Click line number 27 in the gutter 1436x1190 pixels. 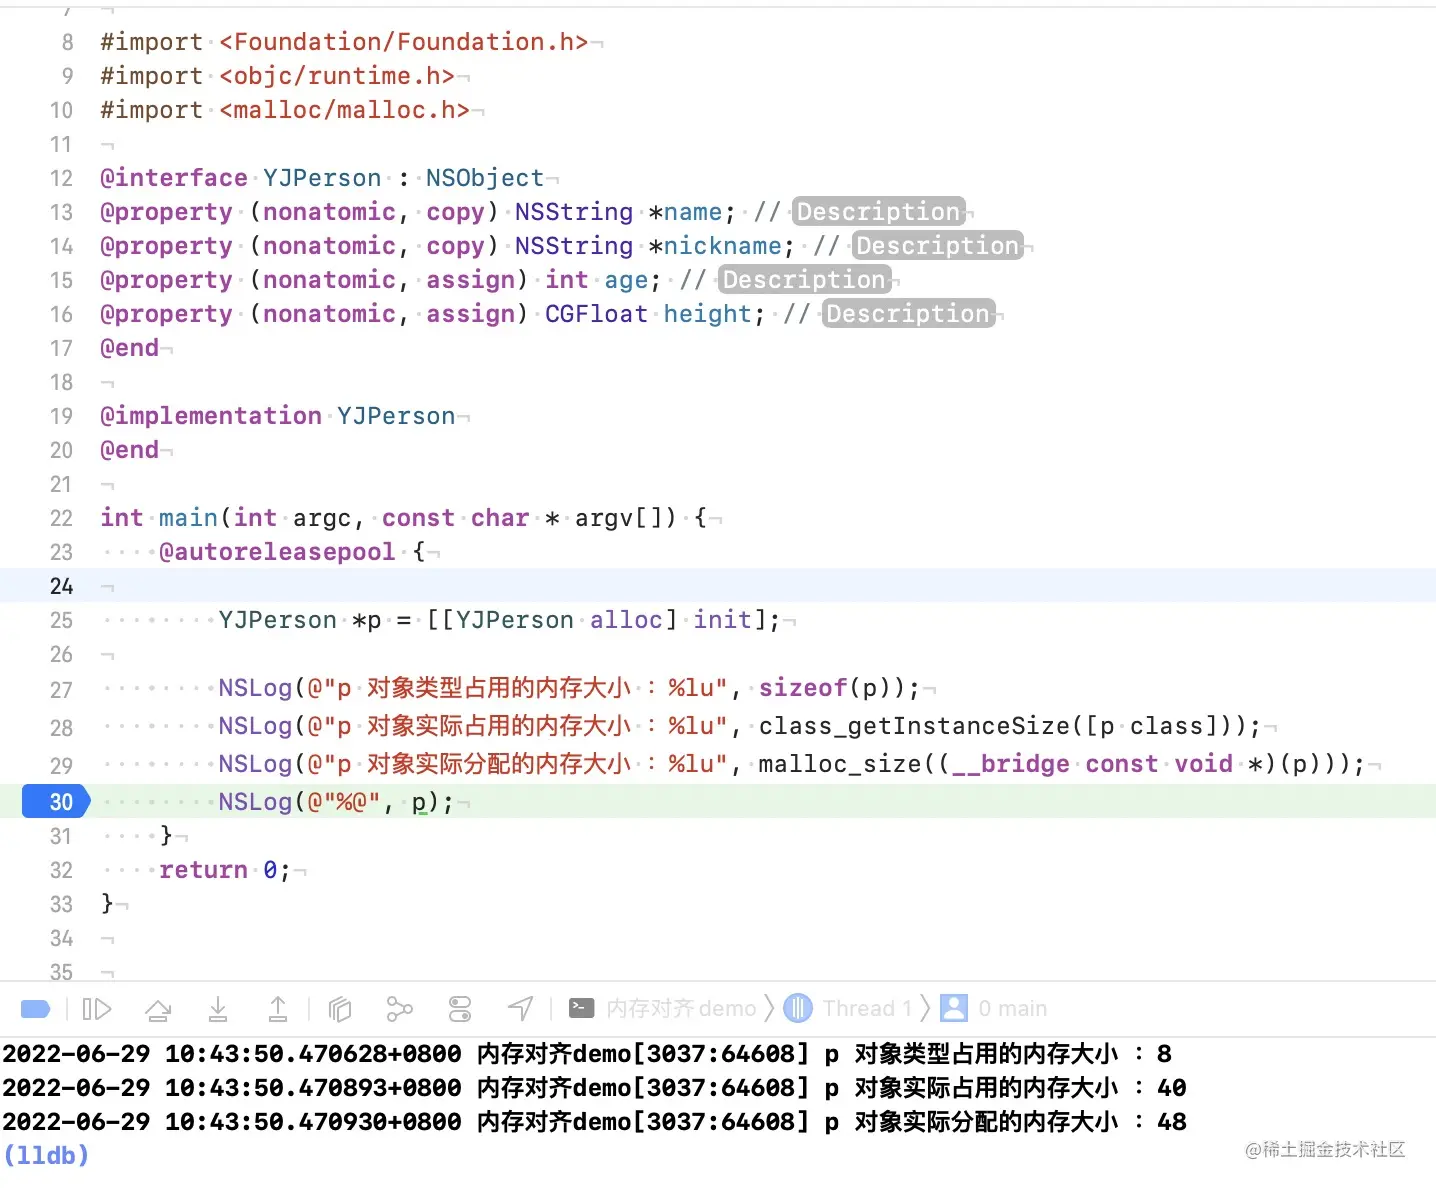pyautogui.click(x=61, y=690)
